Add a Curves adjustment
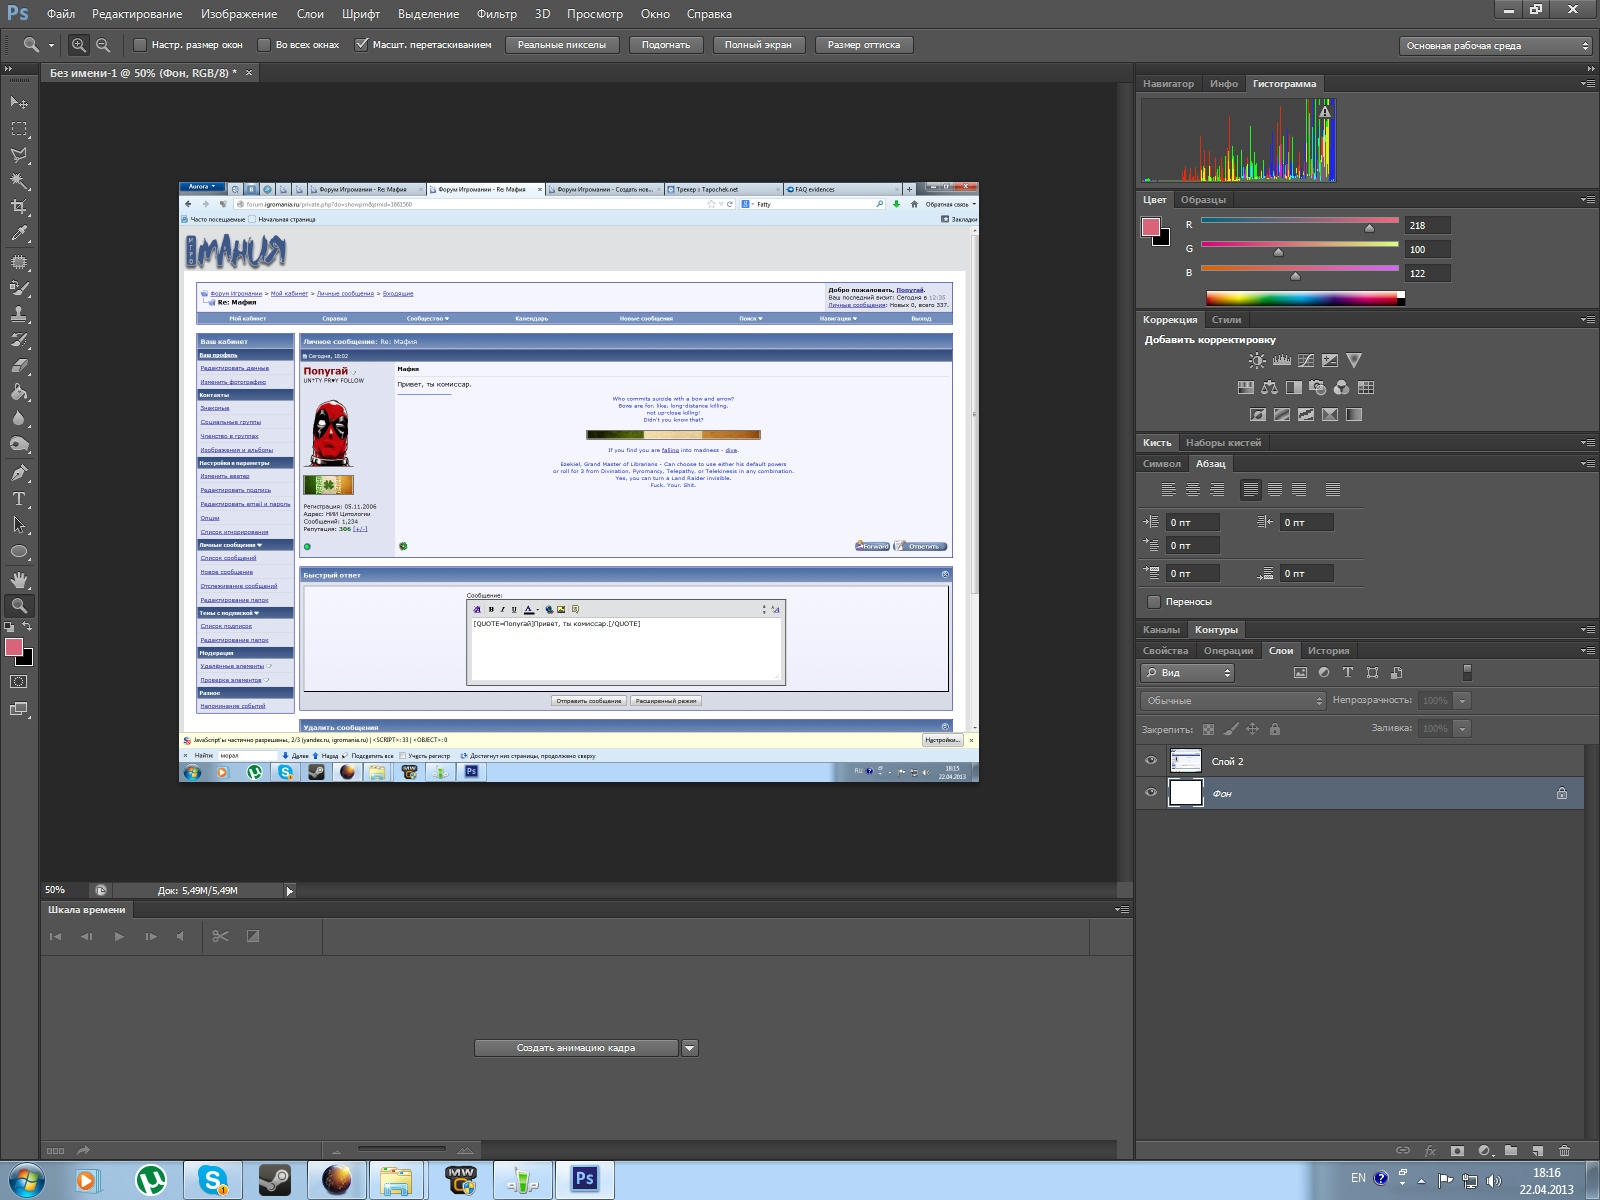The width and height of the screenshot is (1600, 1200). tap(1305, 361)
